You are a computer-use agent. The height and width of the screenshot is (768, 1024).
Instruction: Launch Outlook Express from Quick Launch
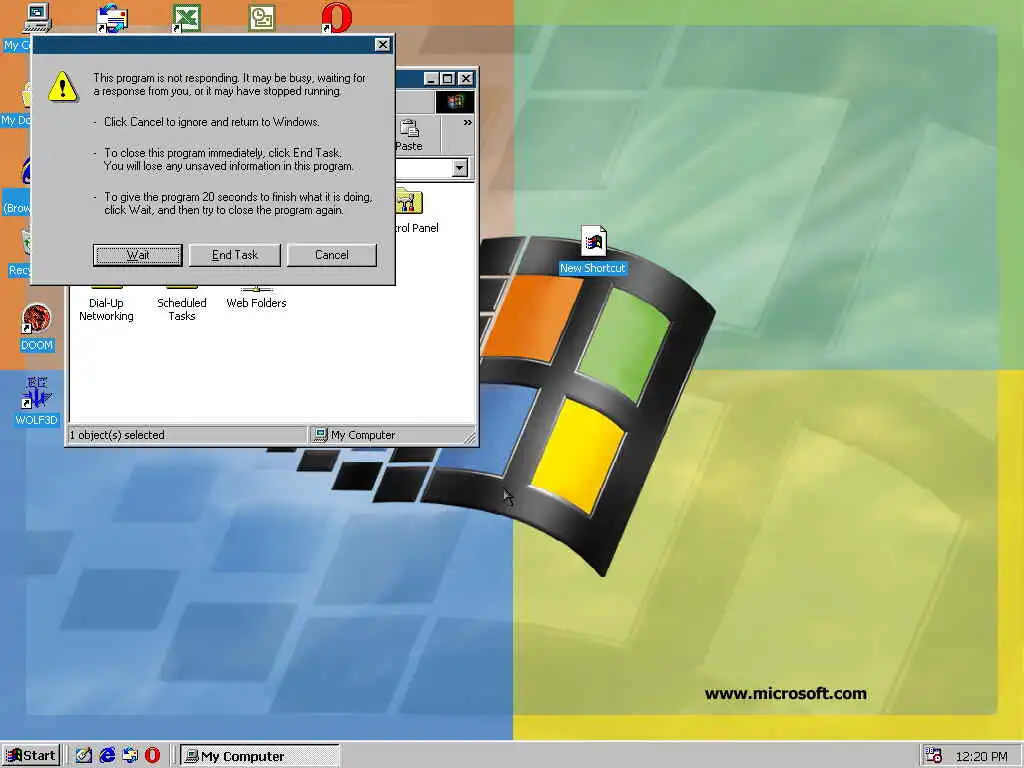click(130, 756)
